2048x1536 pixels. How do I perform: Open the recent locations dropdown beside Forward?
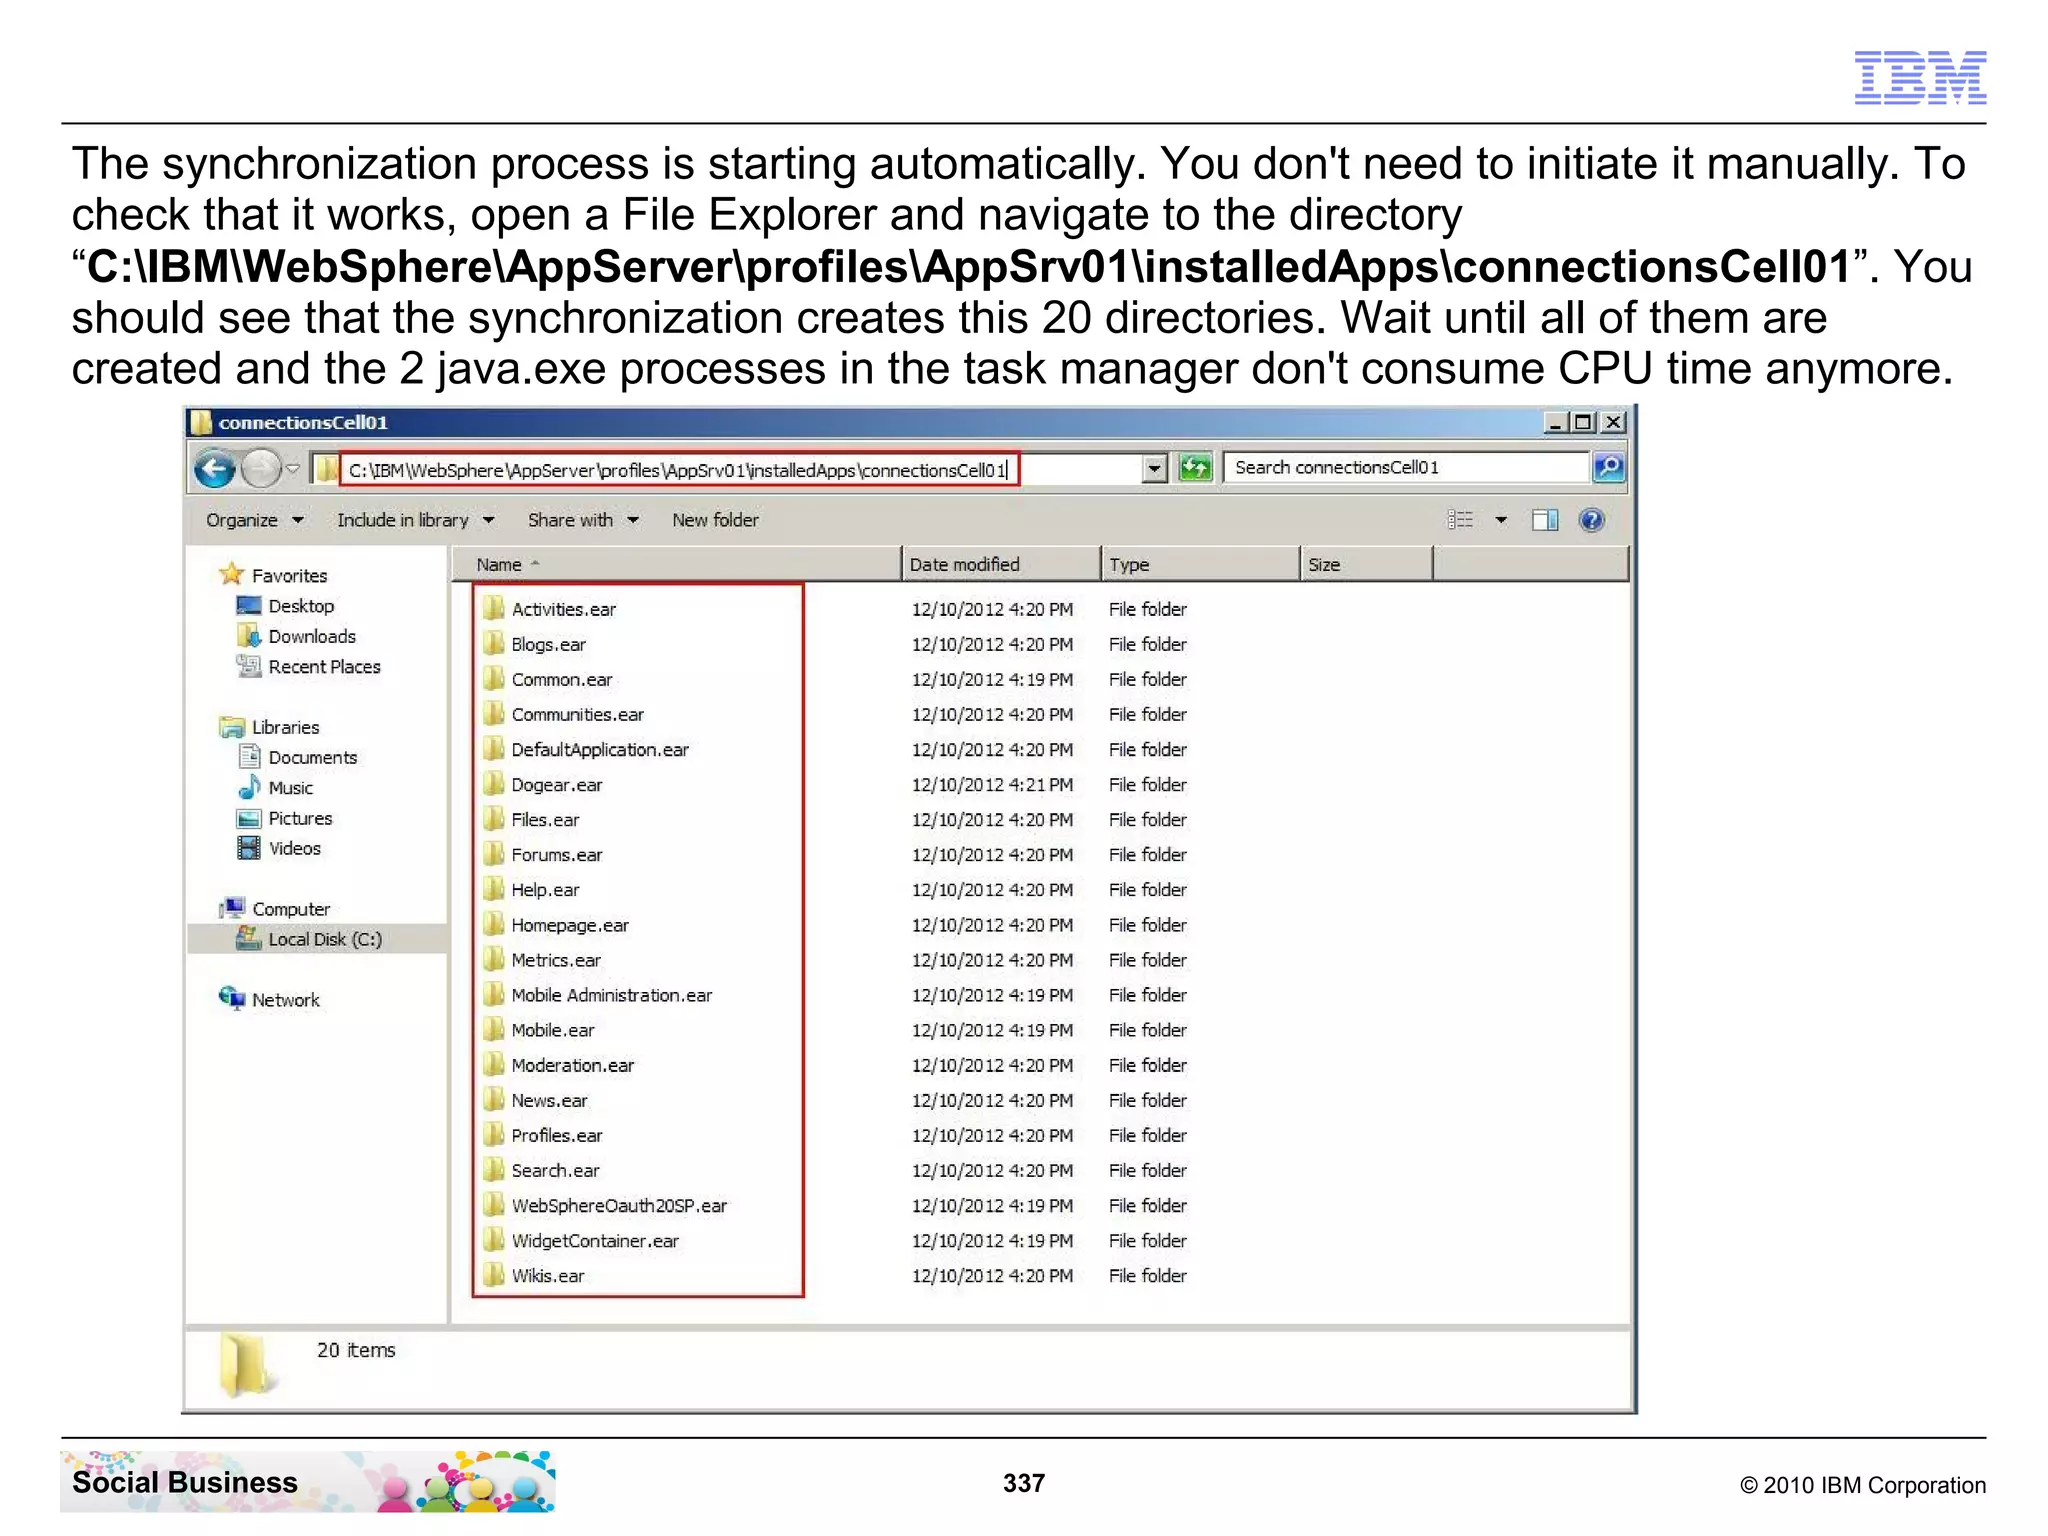tap(293, 468)
